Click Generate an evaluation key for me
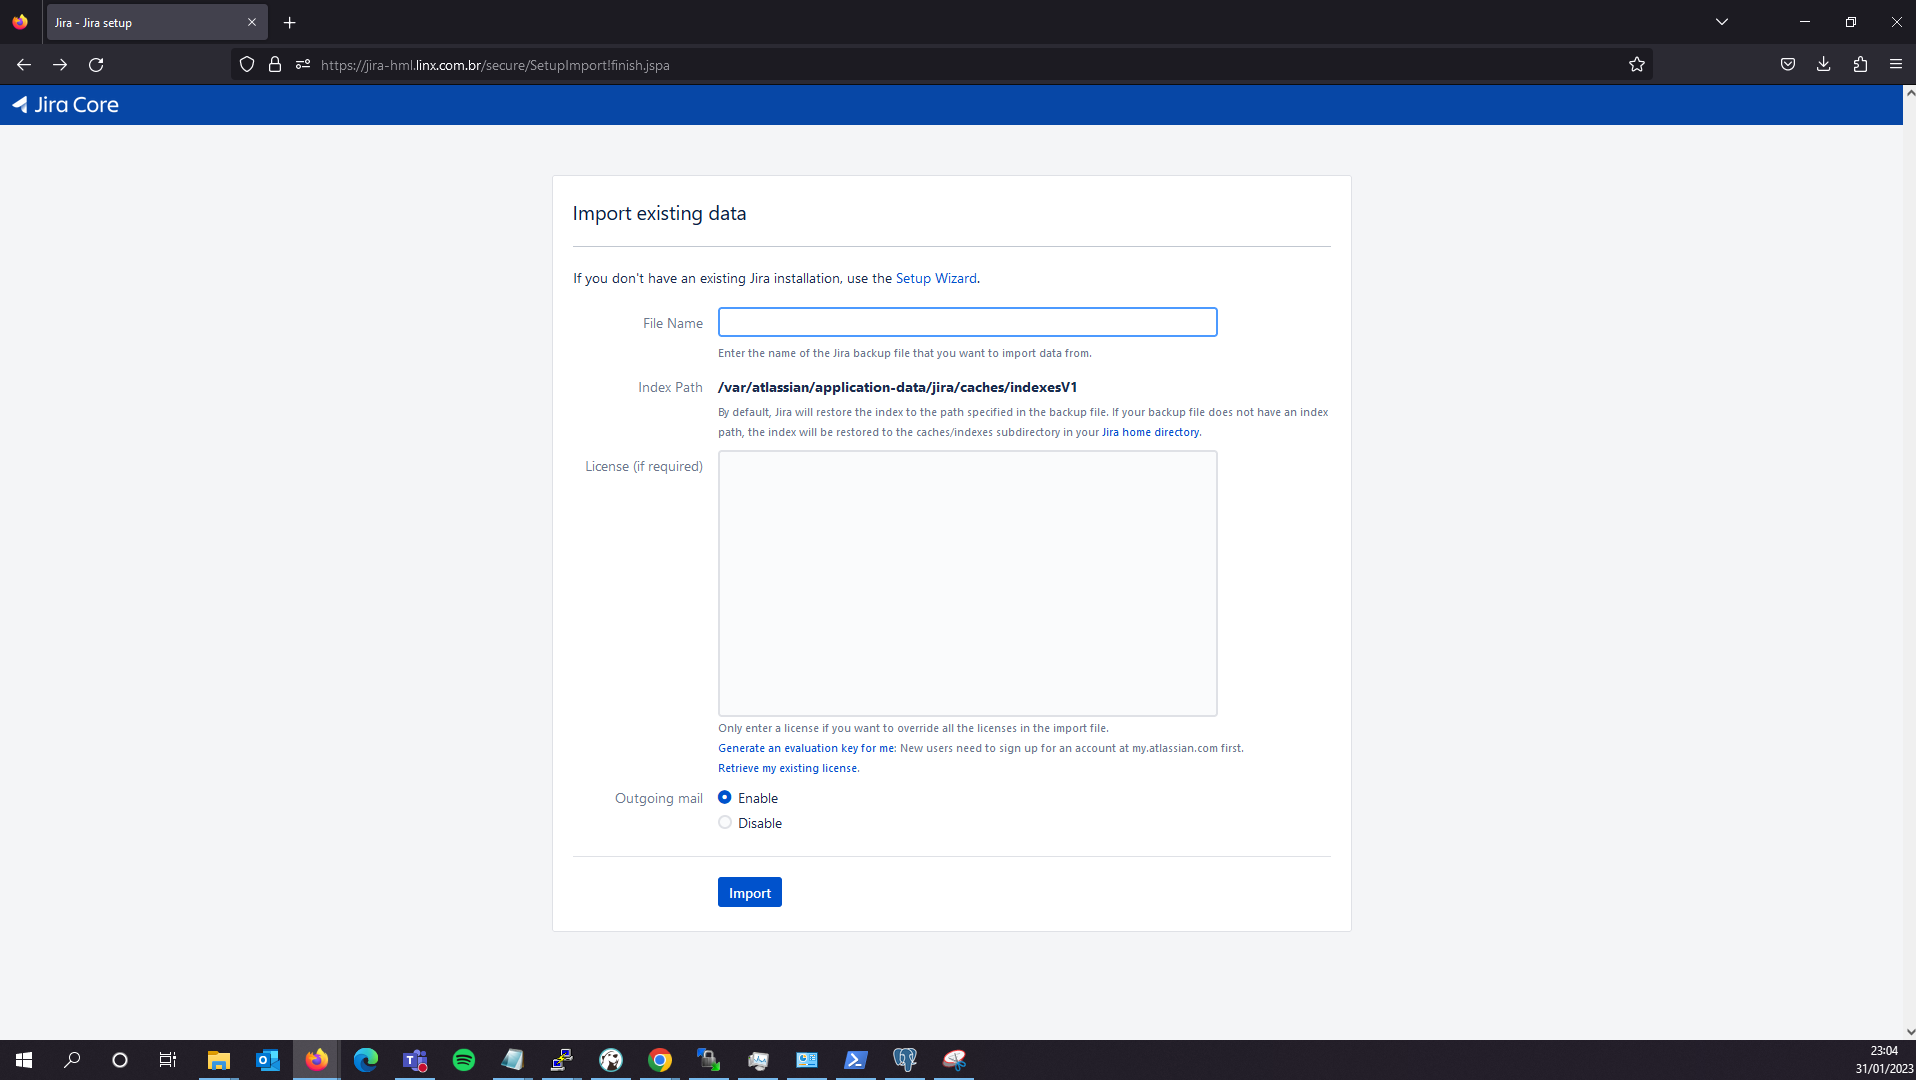 coord(806,748)
